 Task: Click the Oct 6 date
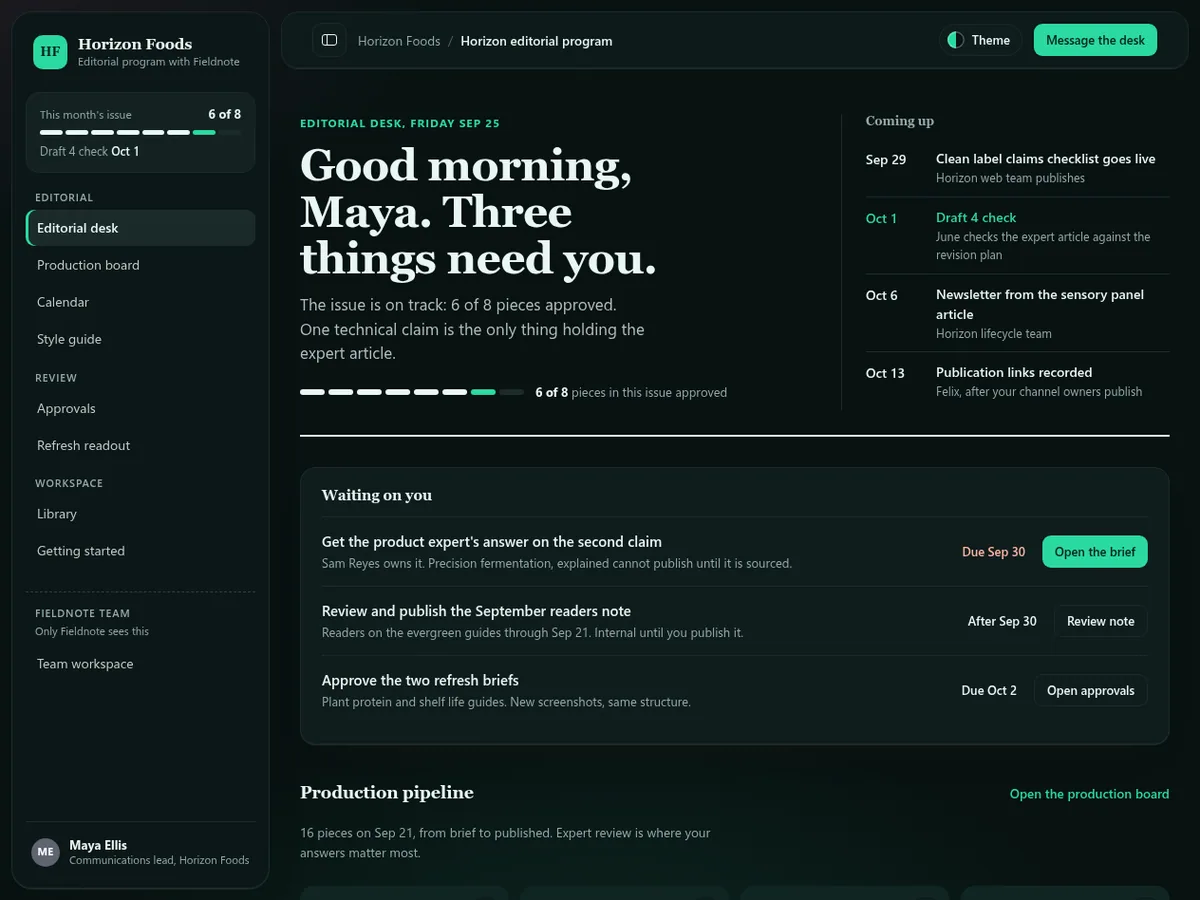[x=882, y=296]
